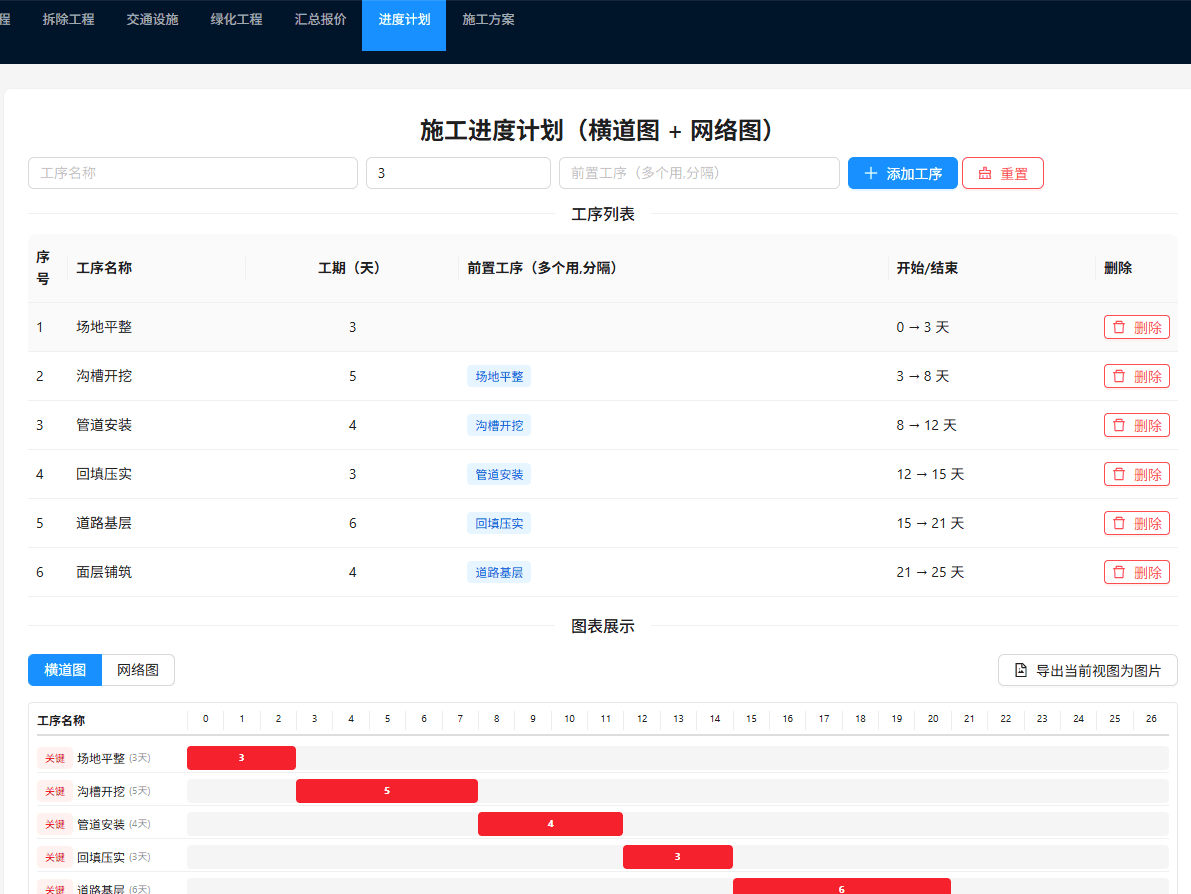Image resolution: width=1191 pixels, height=894 pixels.
Task: Click the reset icon in 重置 button
Action: (x=984, y=173)
